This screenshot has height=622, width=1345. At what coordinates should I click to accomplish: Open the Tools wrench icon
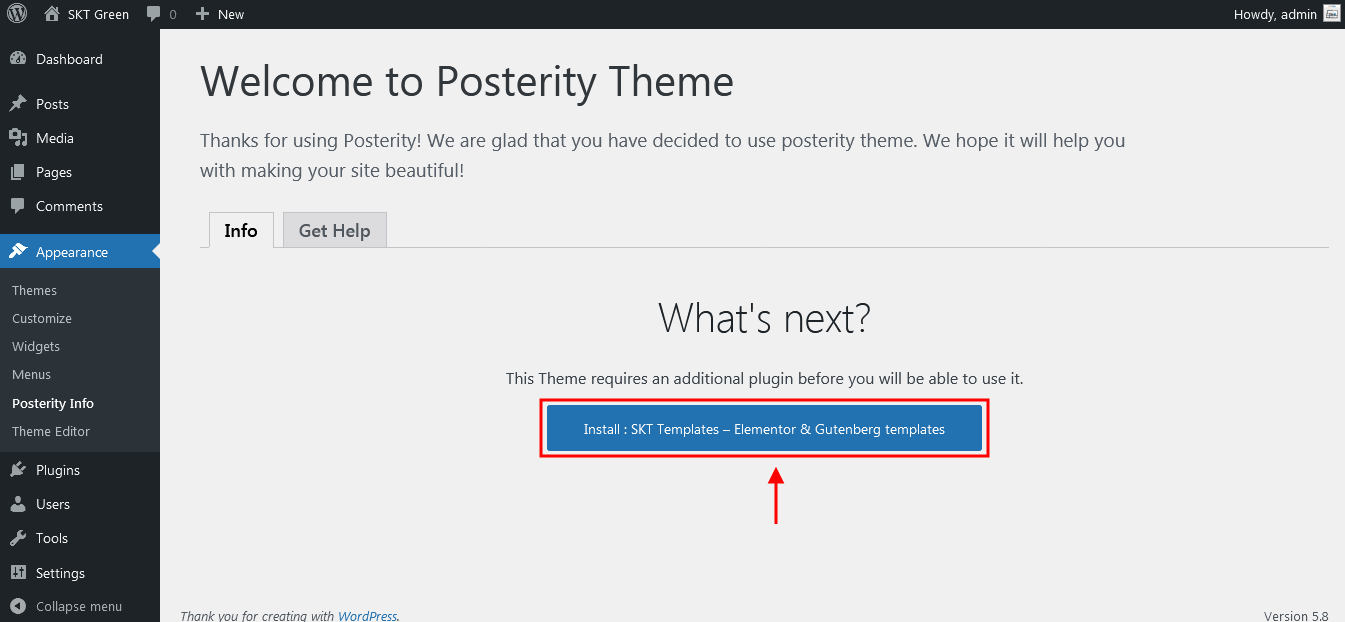click(x=18, y=538)
